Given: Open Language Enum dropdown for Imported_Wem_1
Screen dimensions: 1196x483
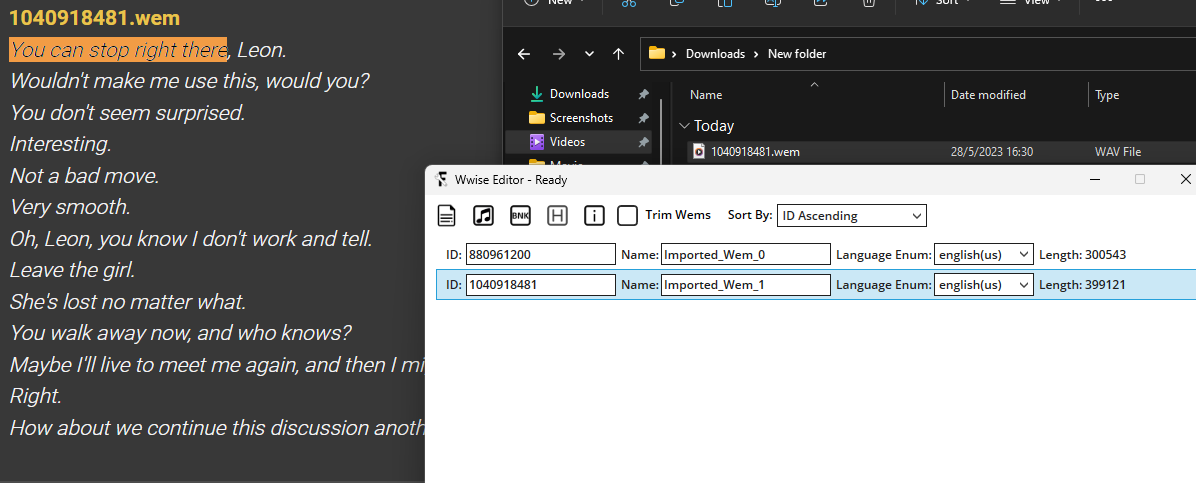Looking at the screenshot, I should coord(984,285).
